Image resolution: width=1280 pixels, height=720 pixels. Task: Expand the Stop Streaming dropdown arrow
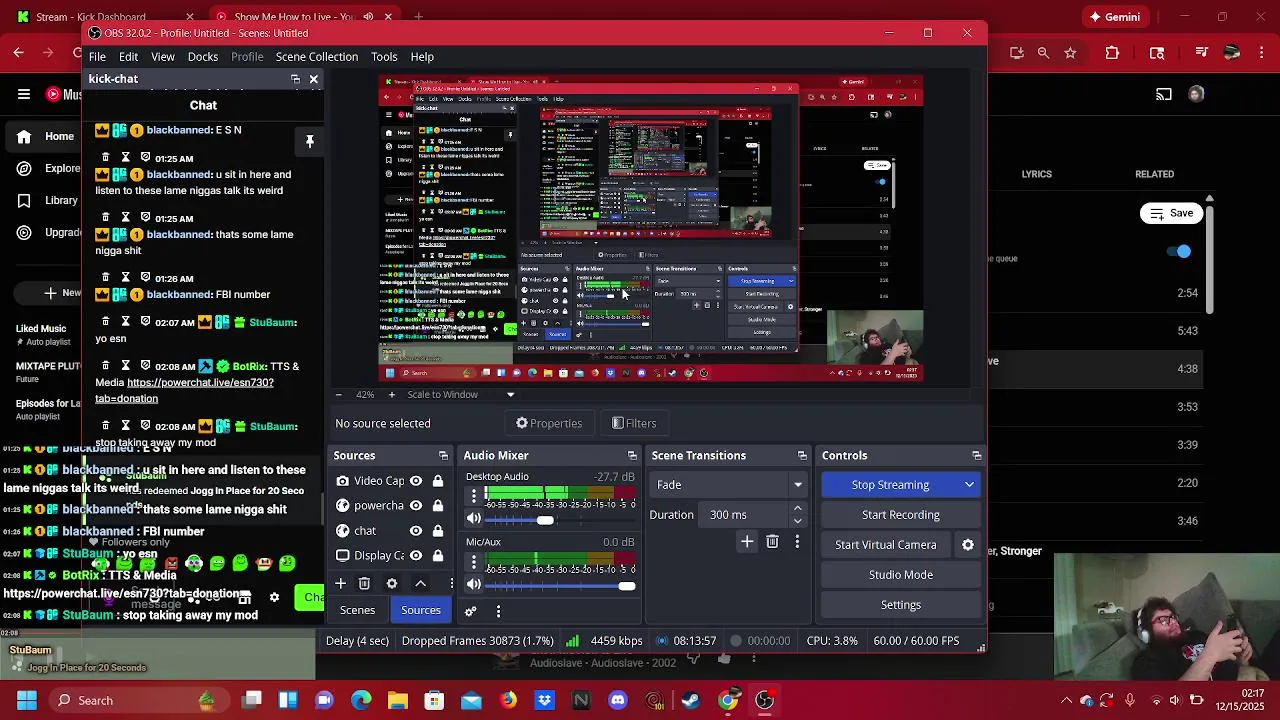pos(969,485)
